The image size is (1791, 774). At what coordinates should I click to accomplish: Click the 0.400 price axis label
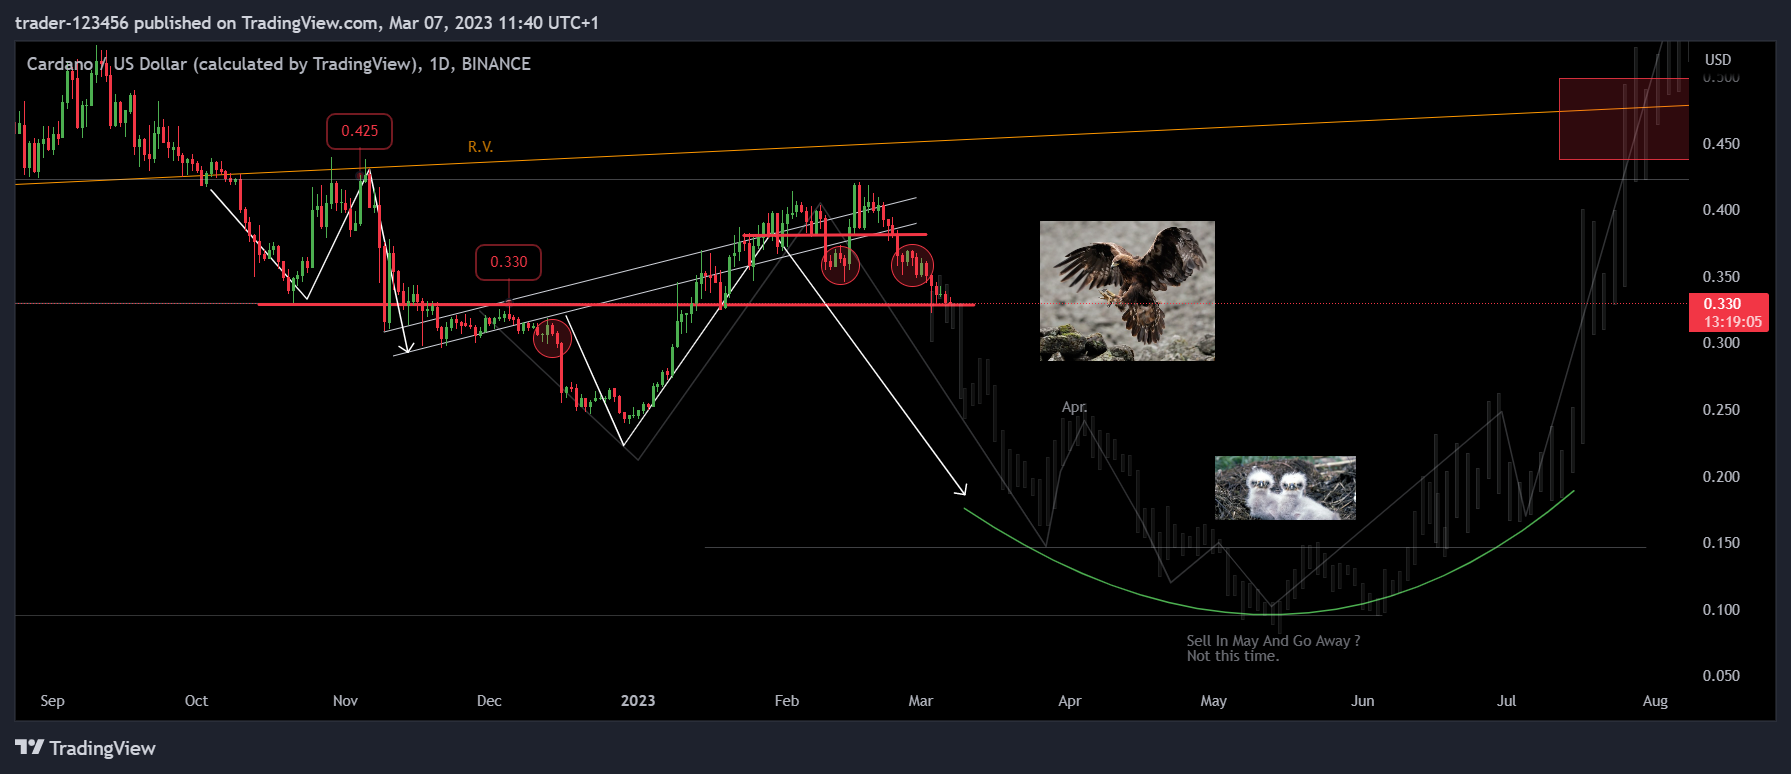pos(1721,210)
